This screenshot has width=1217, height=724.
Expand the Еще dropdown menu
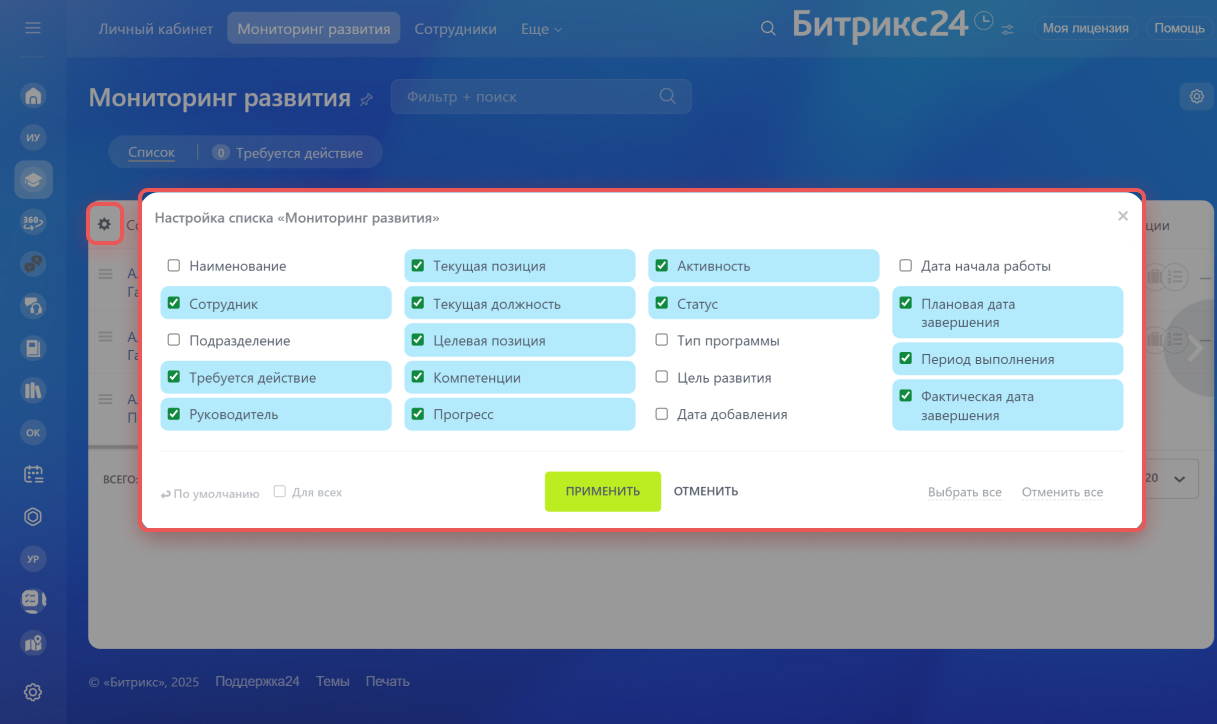[541, 29]
